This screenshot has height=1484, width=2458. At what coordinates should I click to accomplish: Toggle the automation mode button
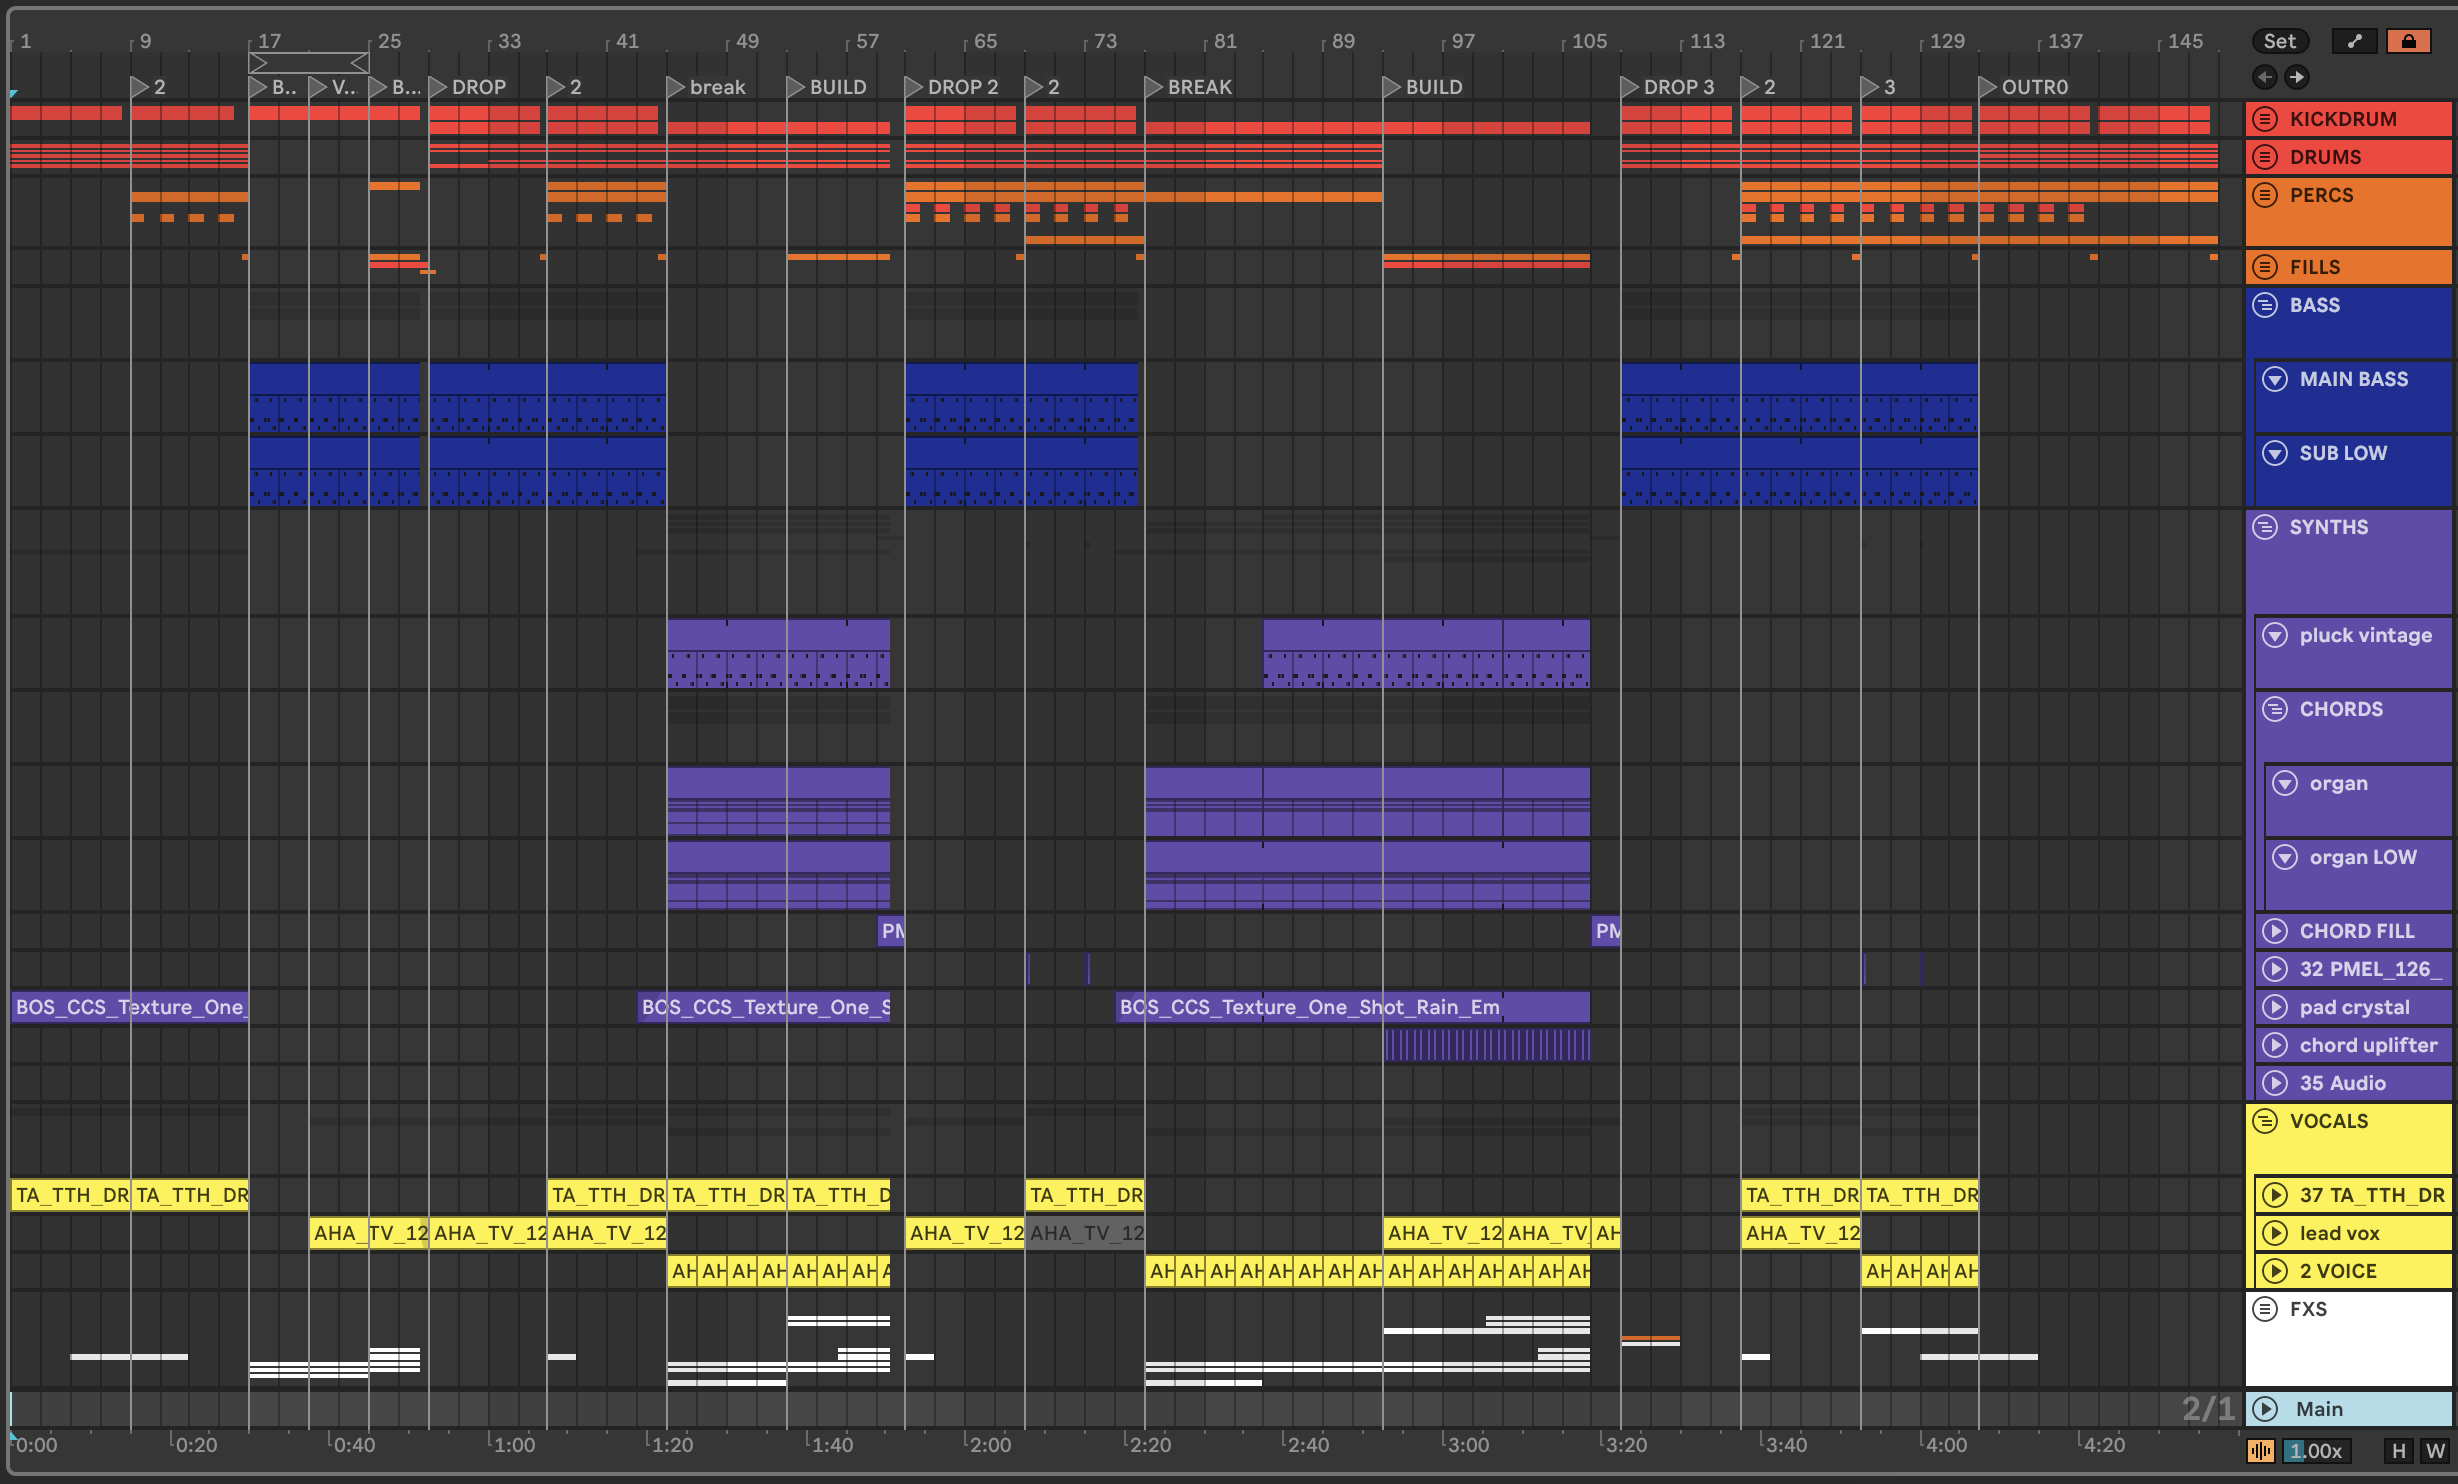coord(2355,41)
